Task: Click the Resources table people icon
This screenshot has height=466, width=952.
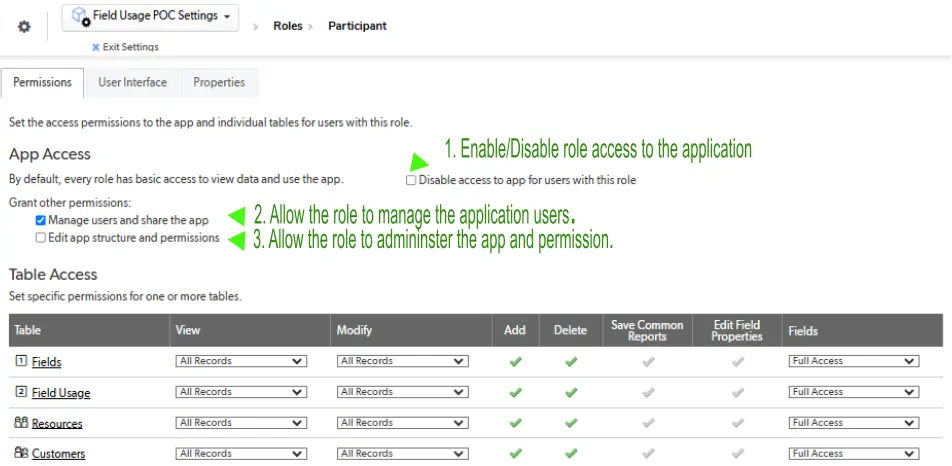Action: [x=21, y=422]
